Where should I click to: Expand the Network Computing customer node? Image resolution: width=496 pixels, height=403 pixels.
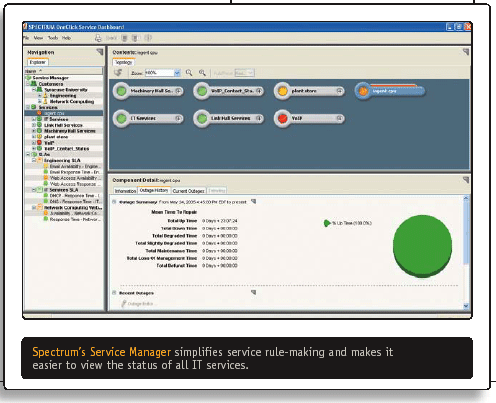pos(40,101)
